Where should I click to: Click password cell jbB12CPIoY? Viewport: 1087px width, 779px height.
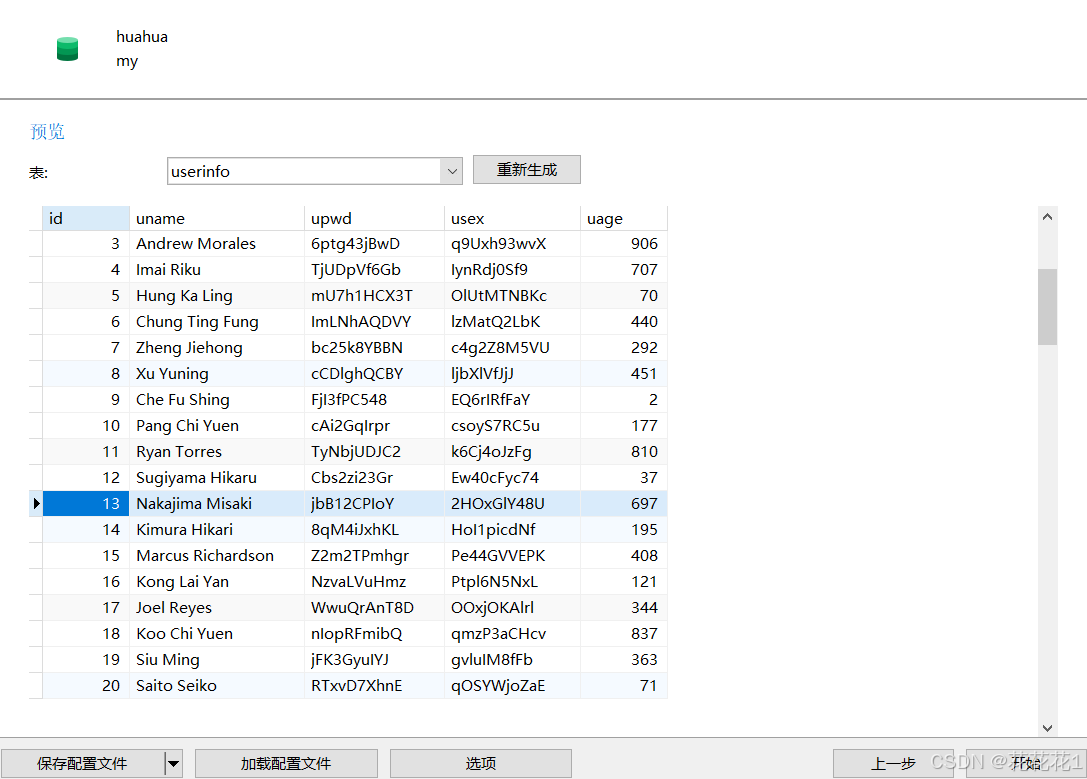[x=374, y=504]
